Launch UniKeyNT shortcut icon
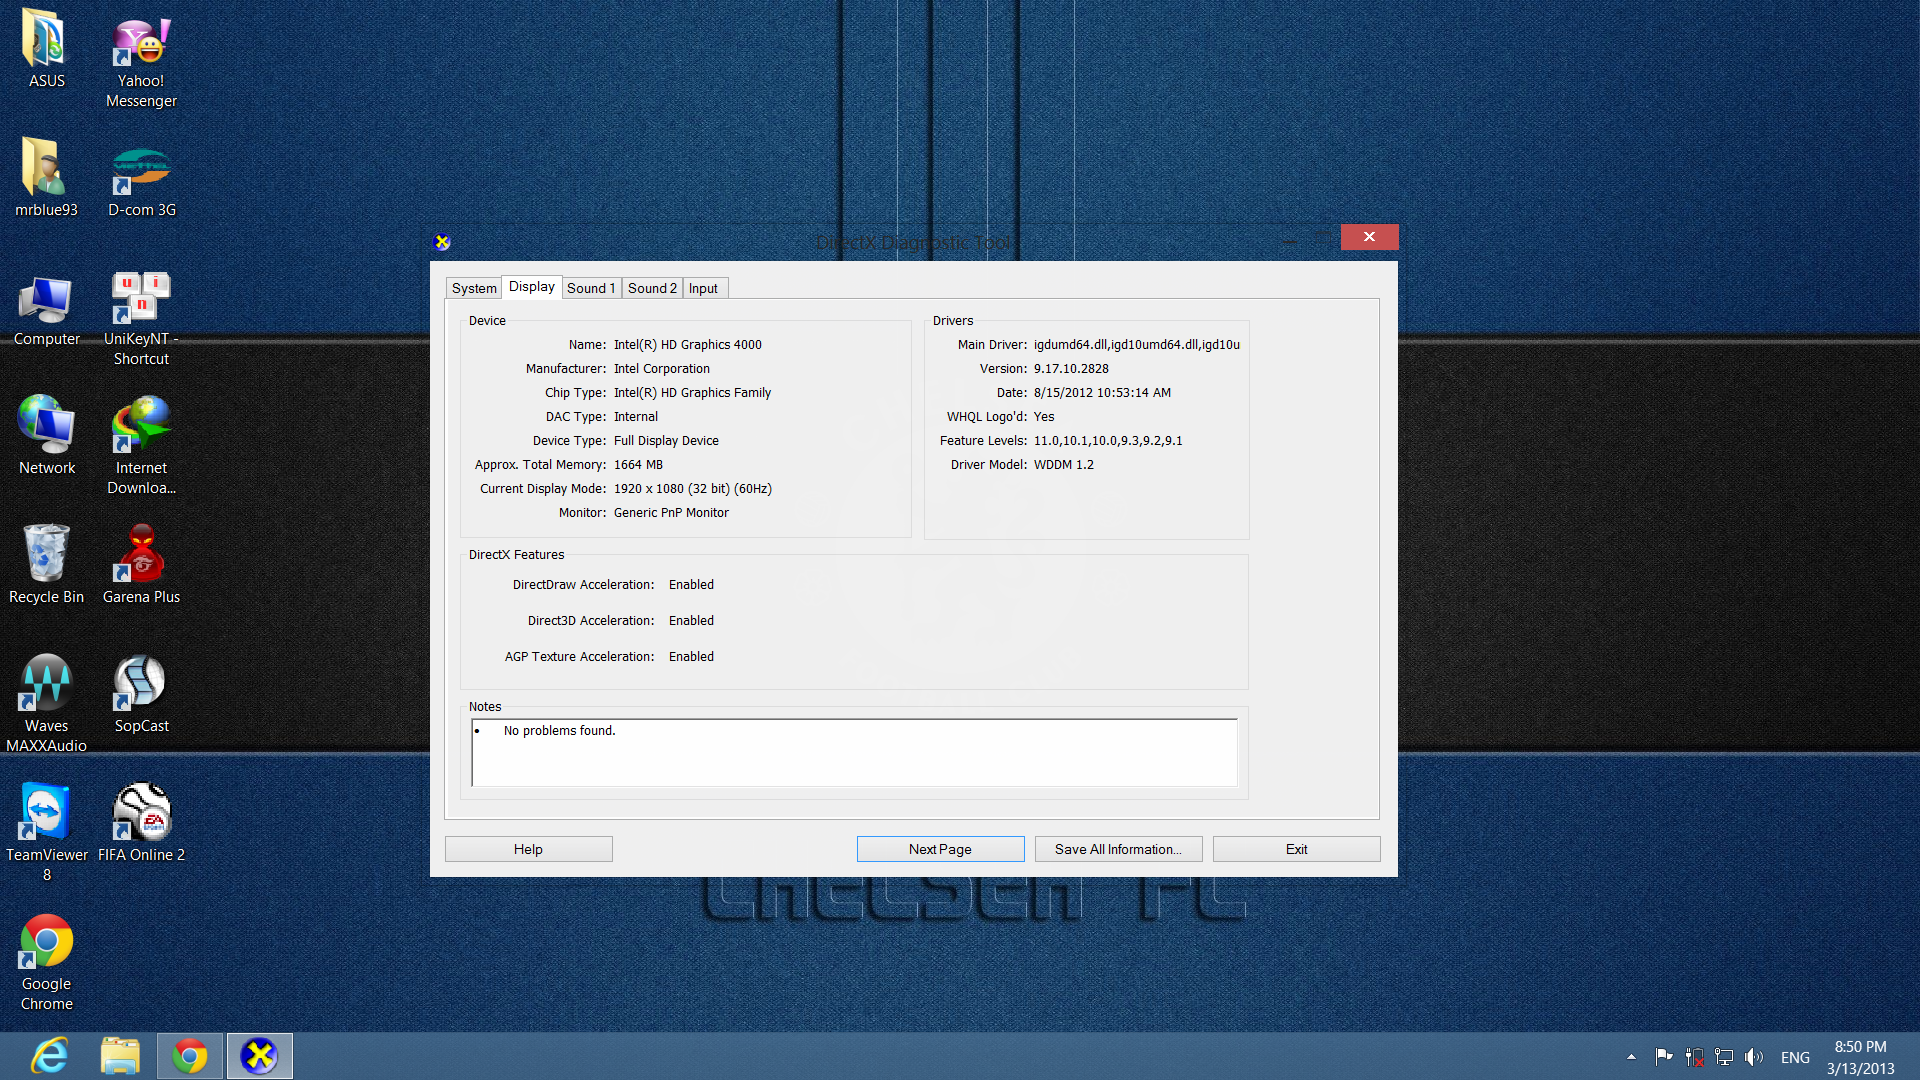This screenshot has width=1920, height=1080. point(141,318)
